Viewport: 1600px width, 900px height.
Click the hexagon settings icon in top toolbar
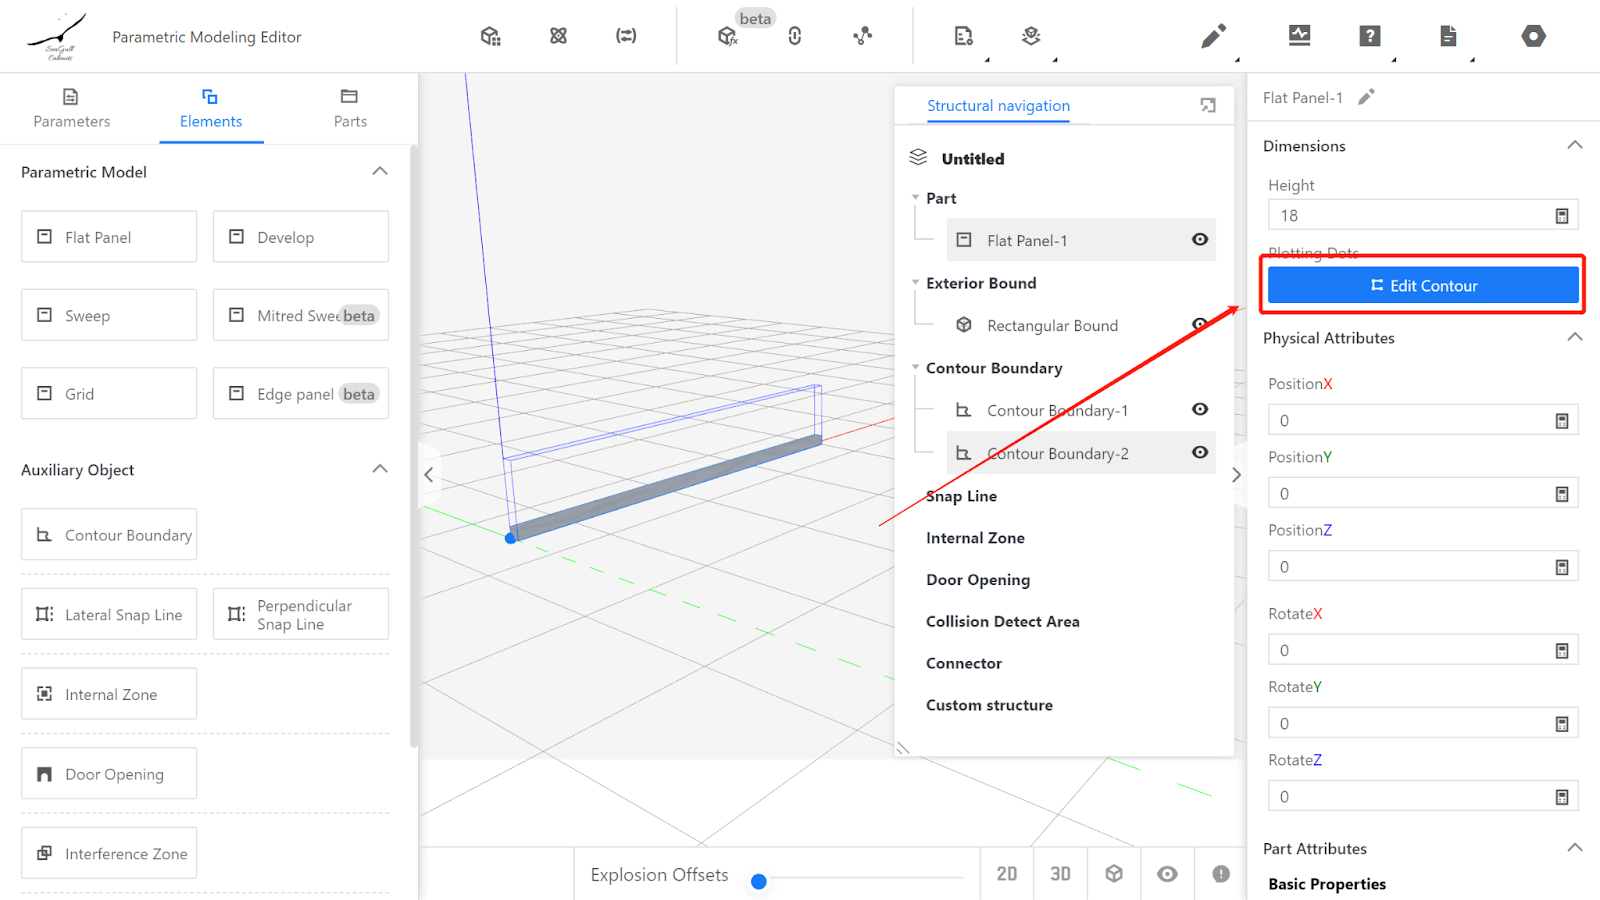pos(1533,37)
